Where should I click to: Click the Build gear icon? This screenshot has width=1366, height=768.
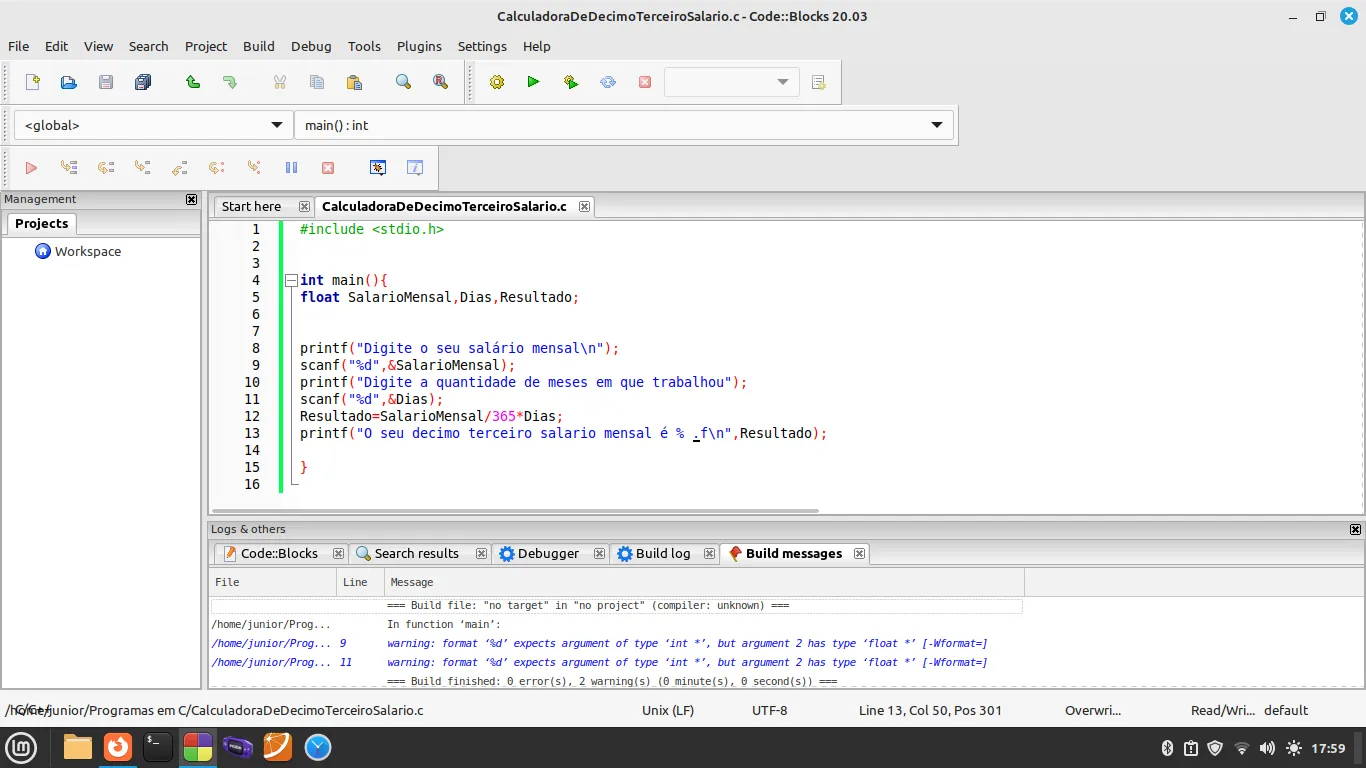497,82
